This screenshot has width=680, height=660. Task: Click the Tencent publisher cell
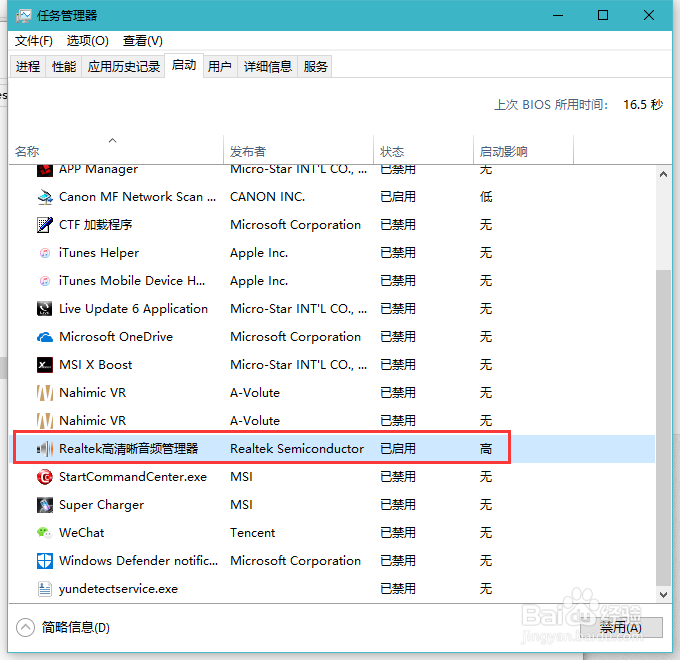point(252,533)
